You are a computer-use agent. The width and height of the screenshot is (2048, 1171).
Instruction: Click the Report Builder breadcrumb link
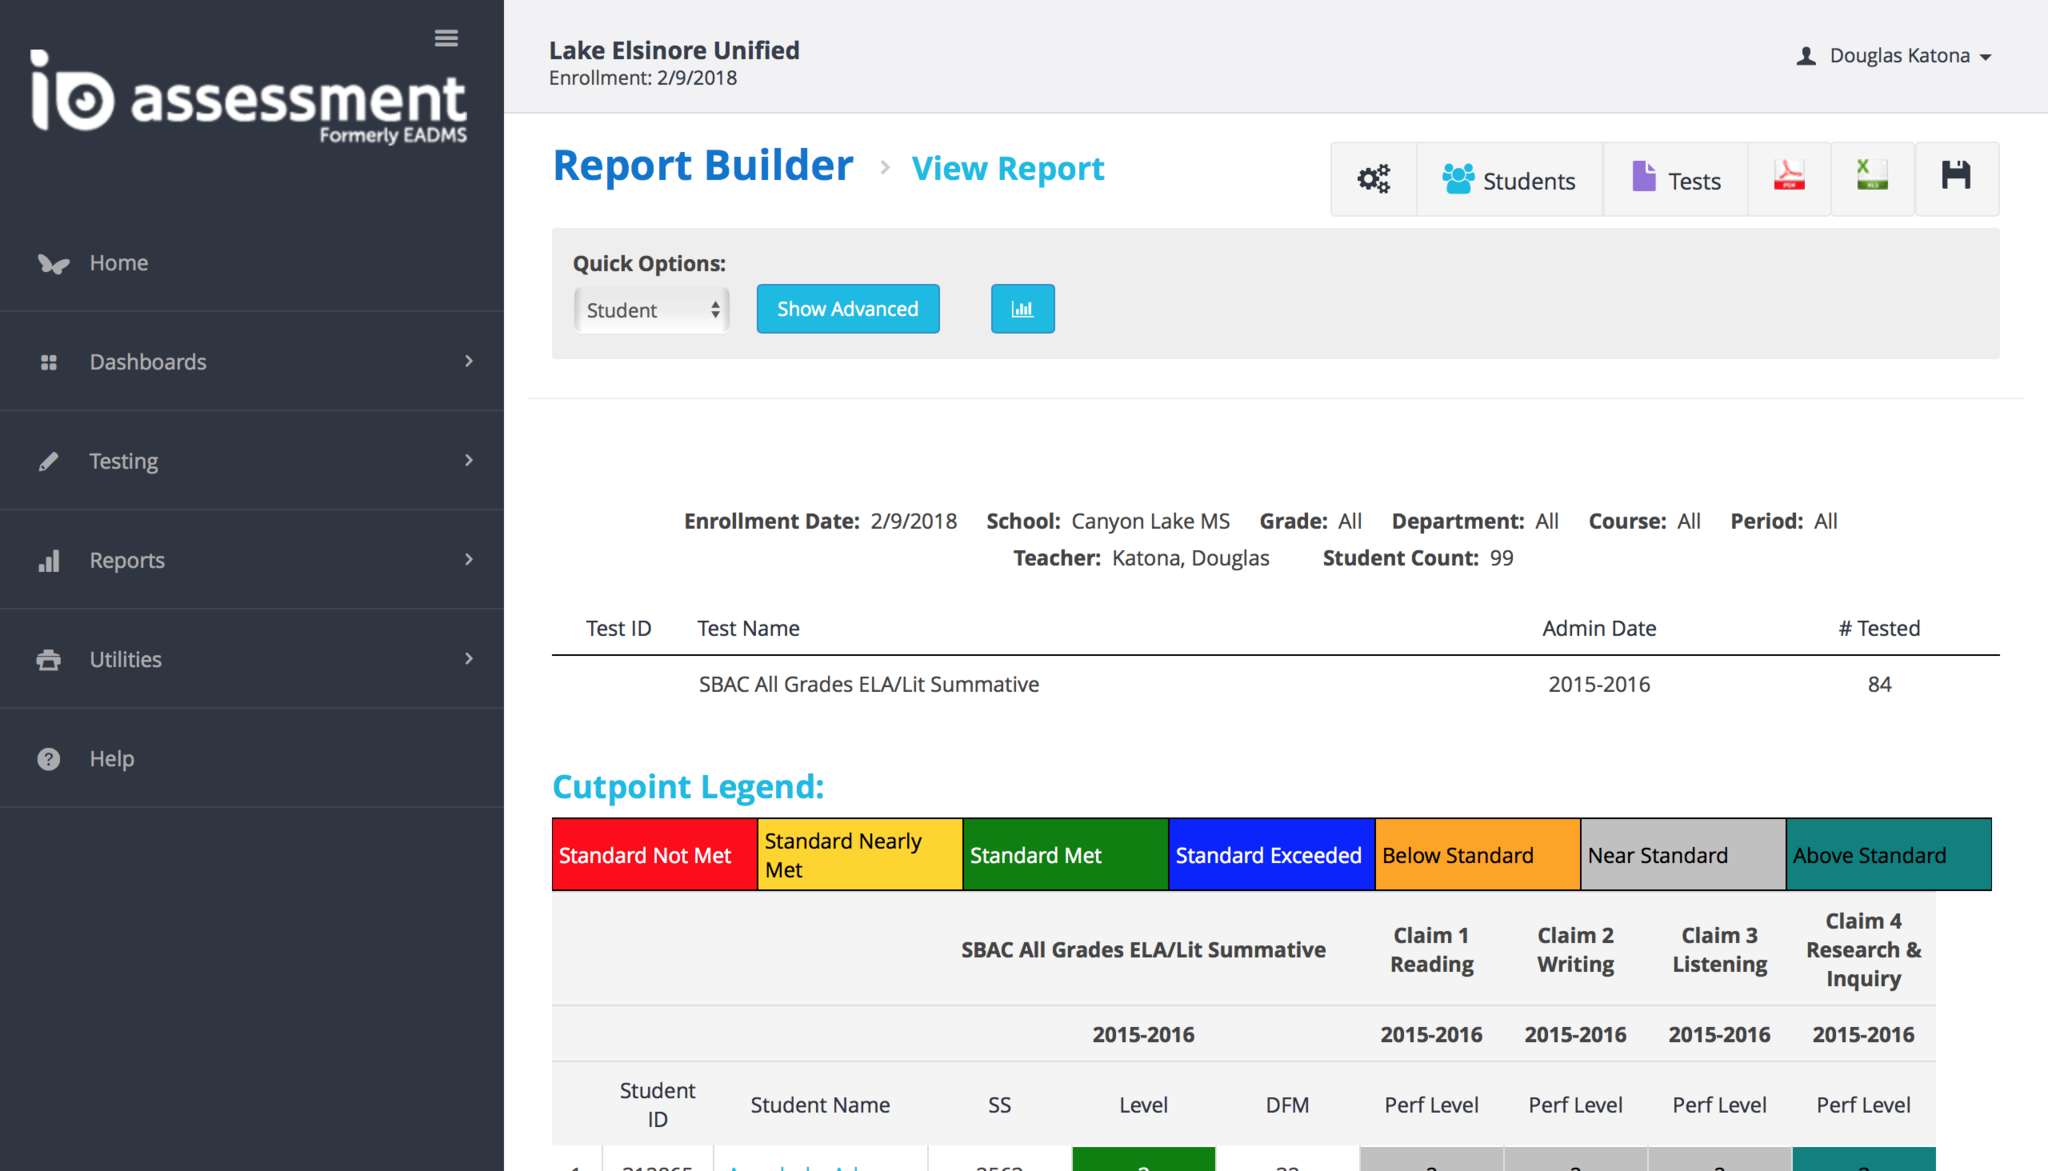click(x=703, y=166)
